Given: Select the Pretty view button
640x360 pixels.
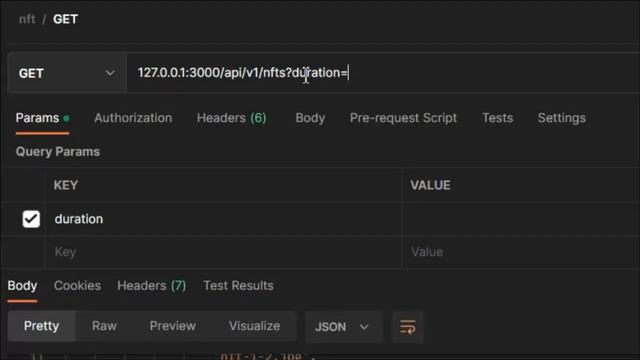Looking at the screenshot, I should coord(41,326).
